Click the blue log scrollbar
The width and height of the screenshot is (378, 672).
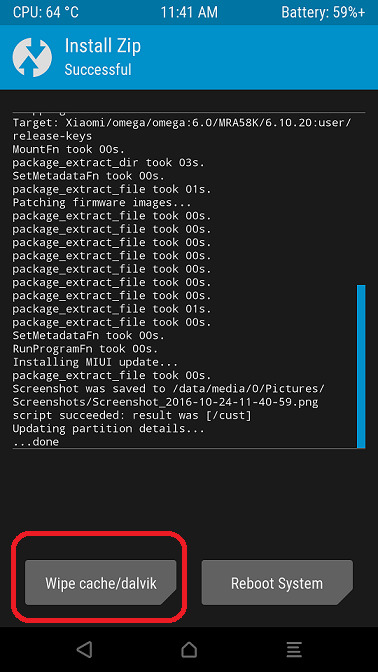click(x=361, y=366)
